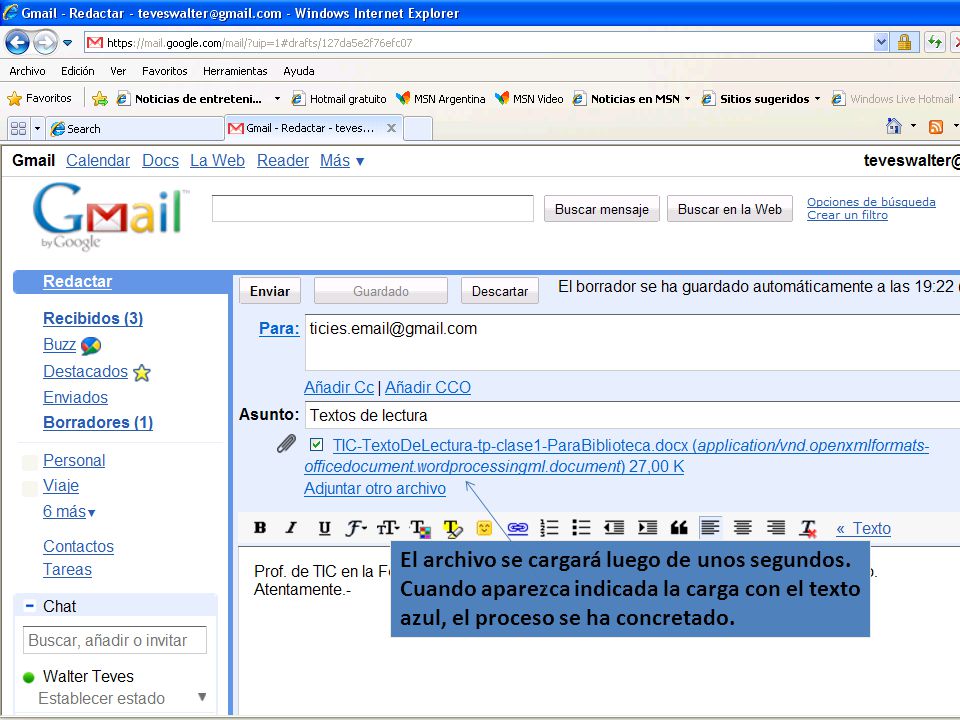Decrease indent of the paragraph

pyautogui.click(x=613, y=527)
